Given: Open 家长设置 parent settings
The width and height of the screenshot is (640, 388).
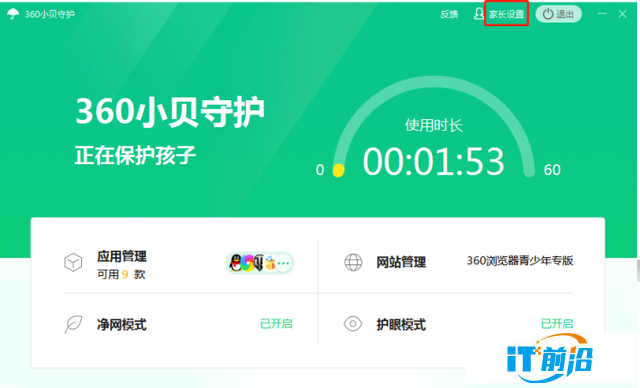Looking at the screenshot, I should tap(507, 14).
